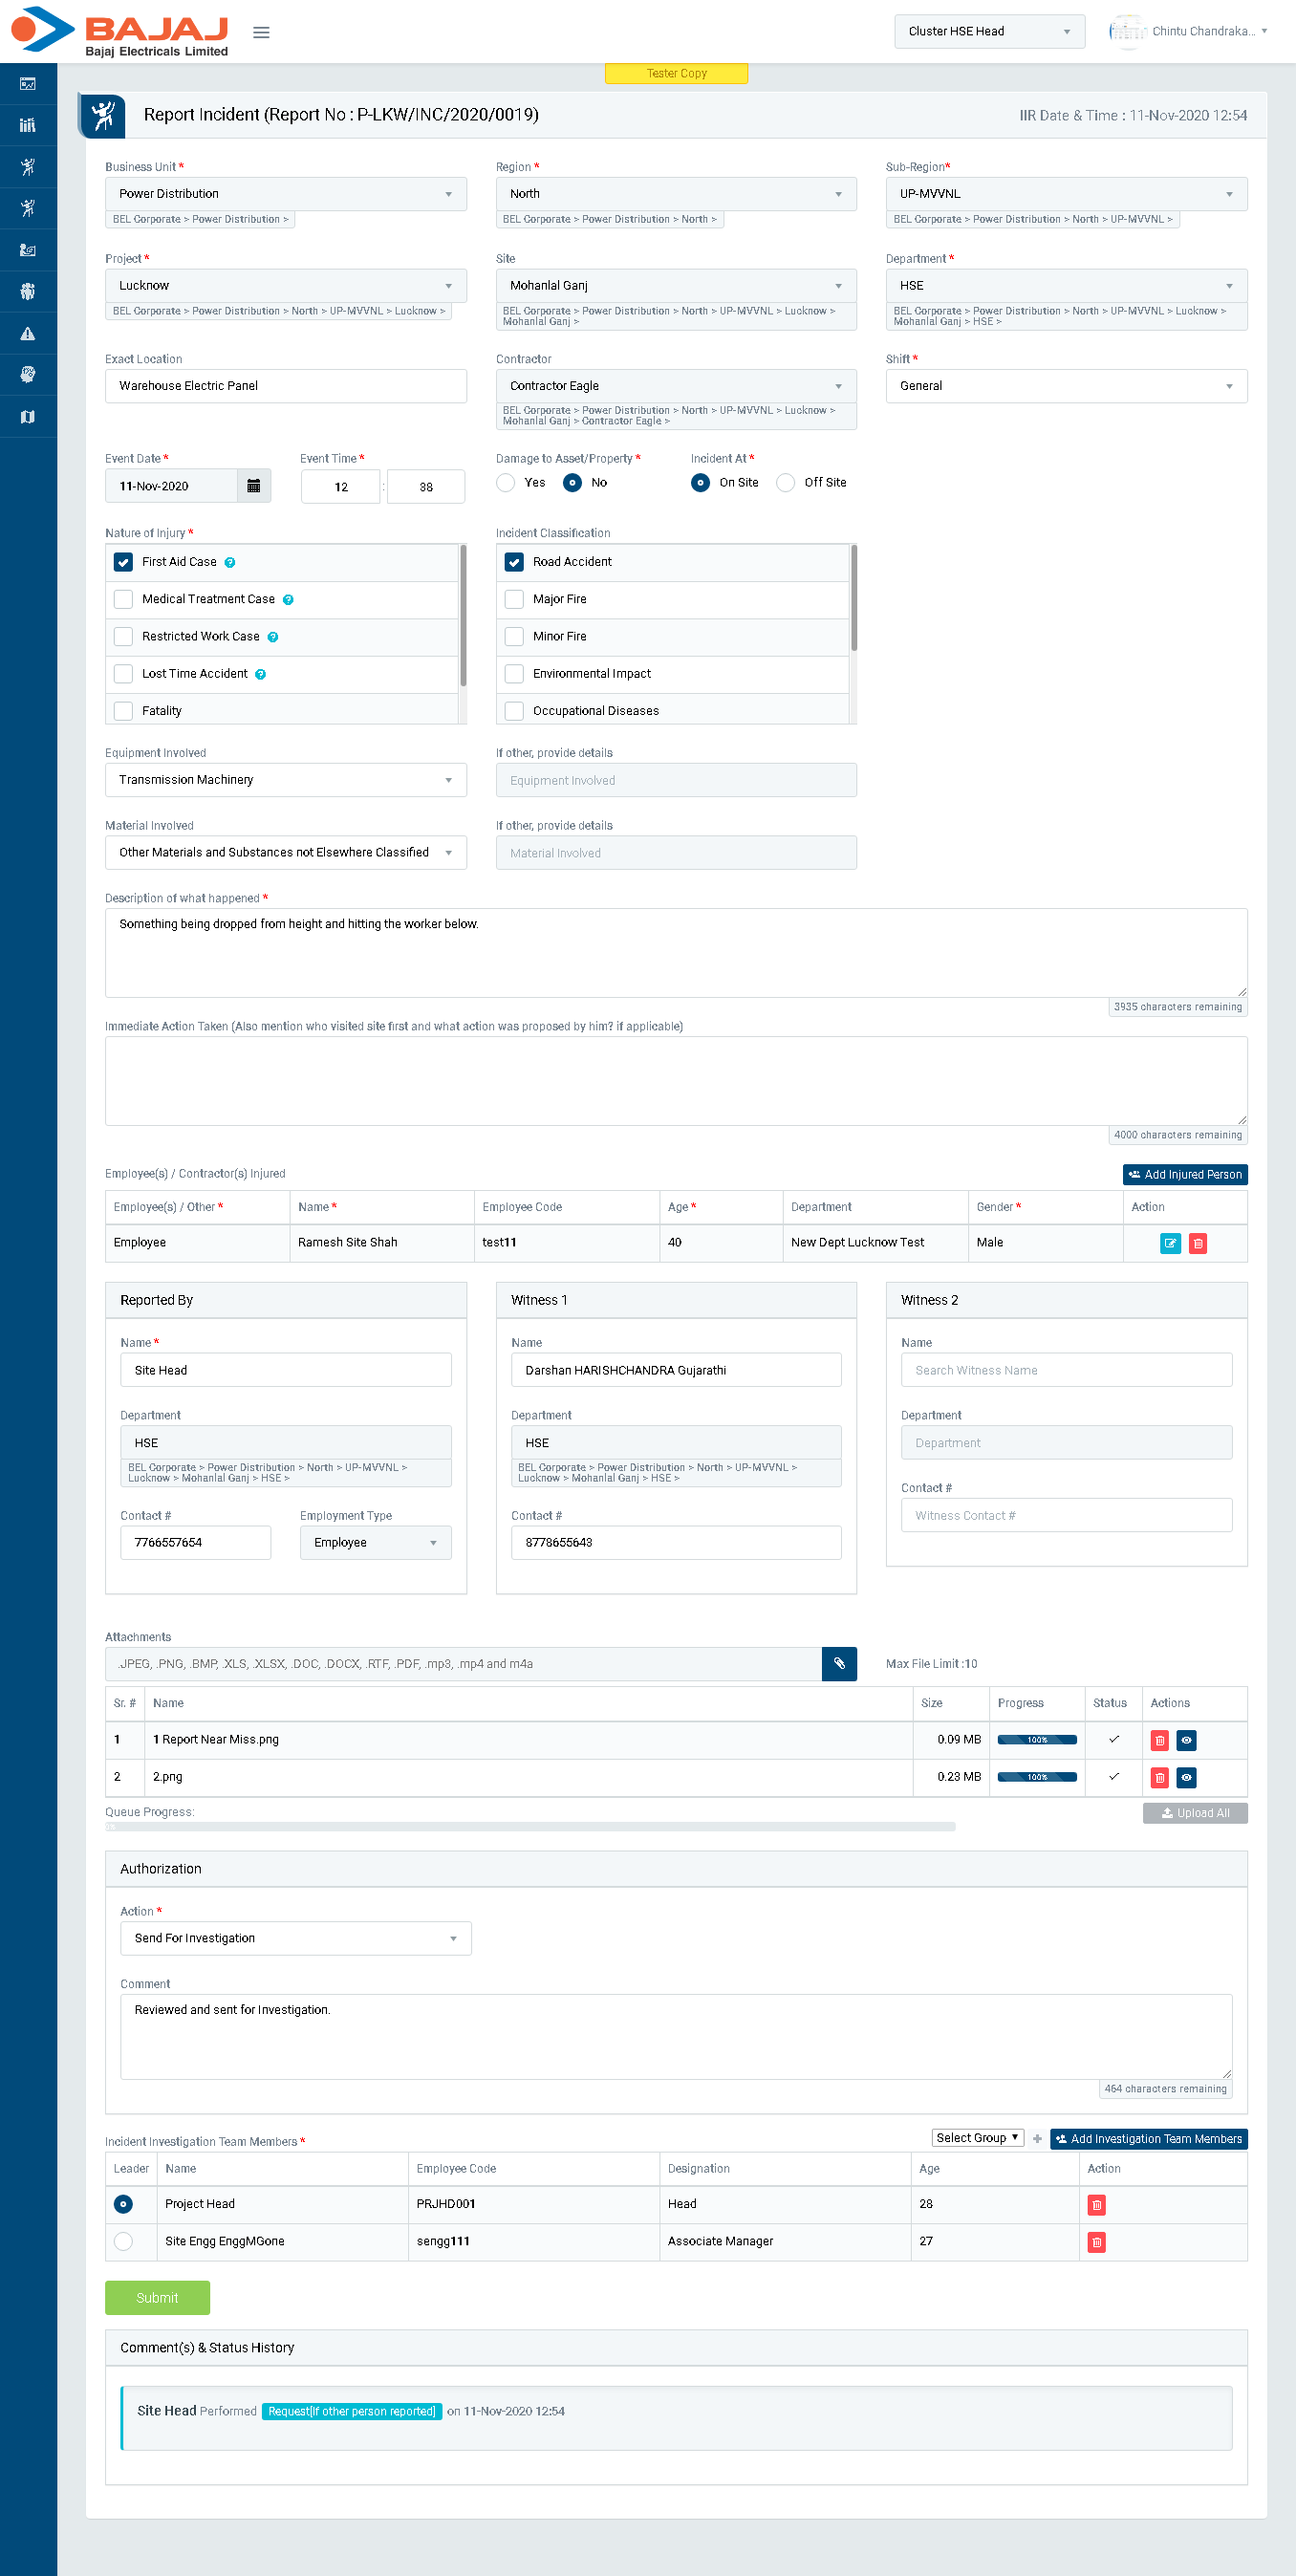Click the hamburger menu icon
The width and height of the screenshot is (1296, 2576).
(261, 32)
